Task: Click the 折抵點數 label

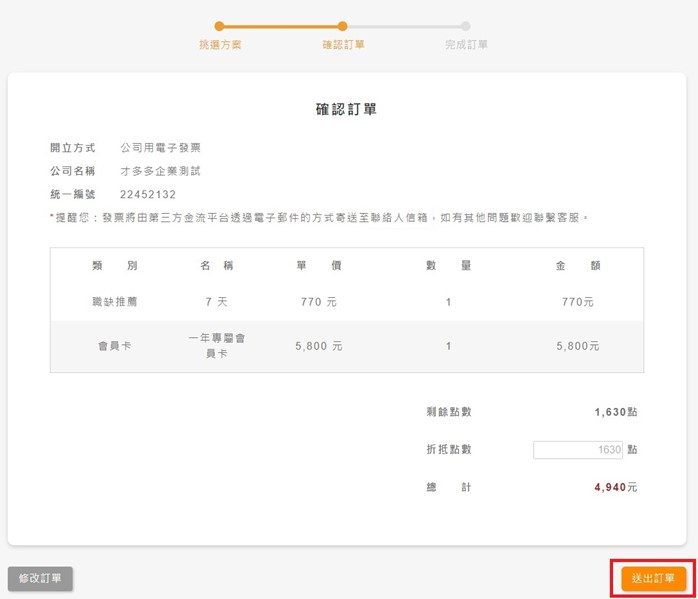Action: pos(449,449)
